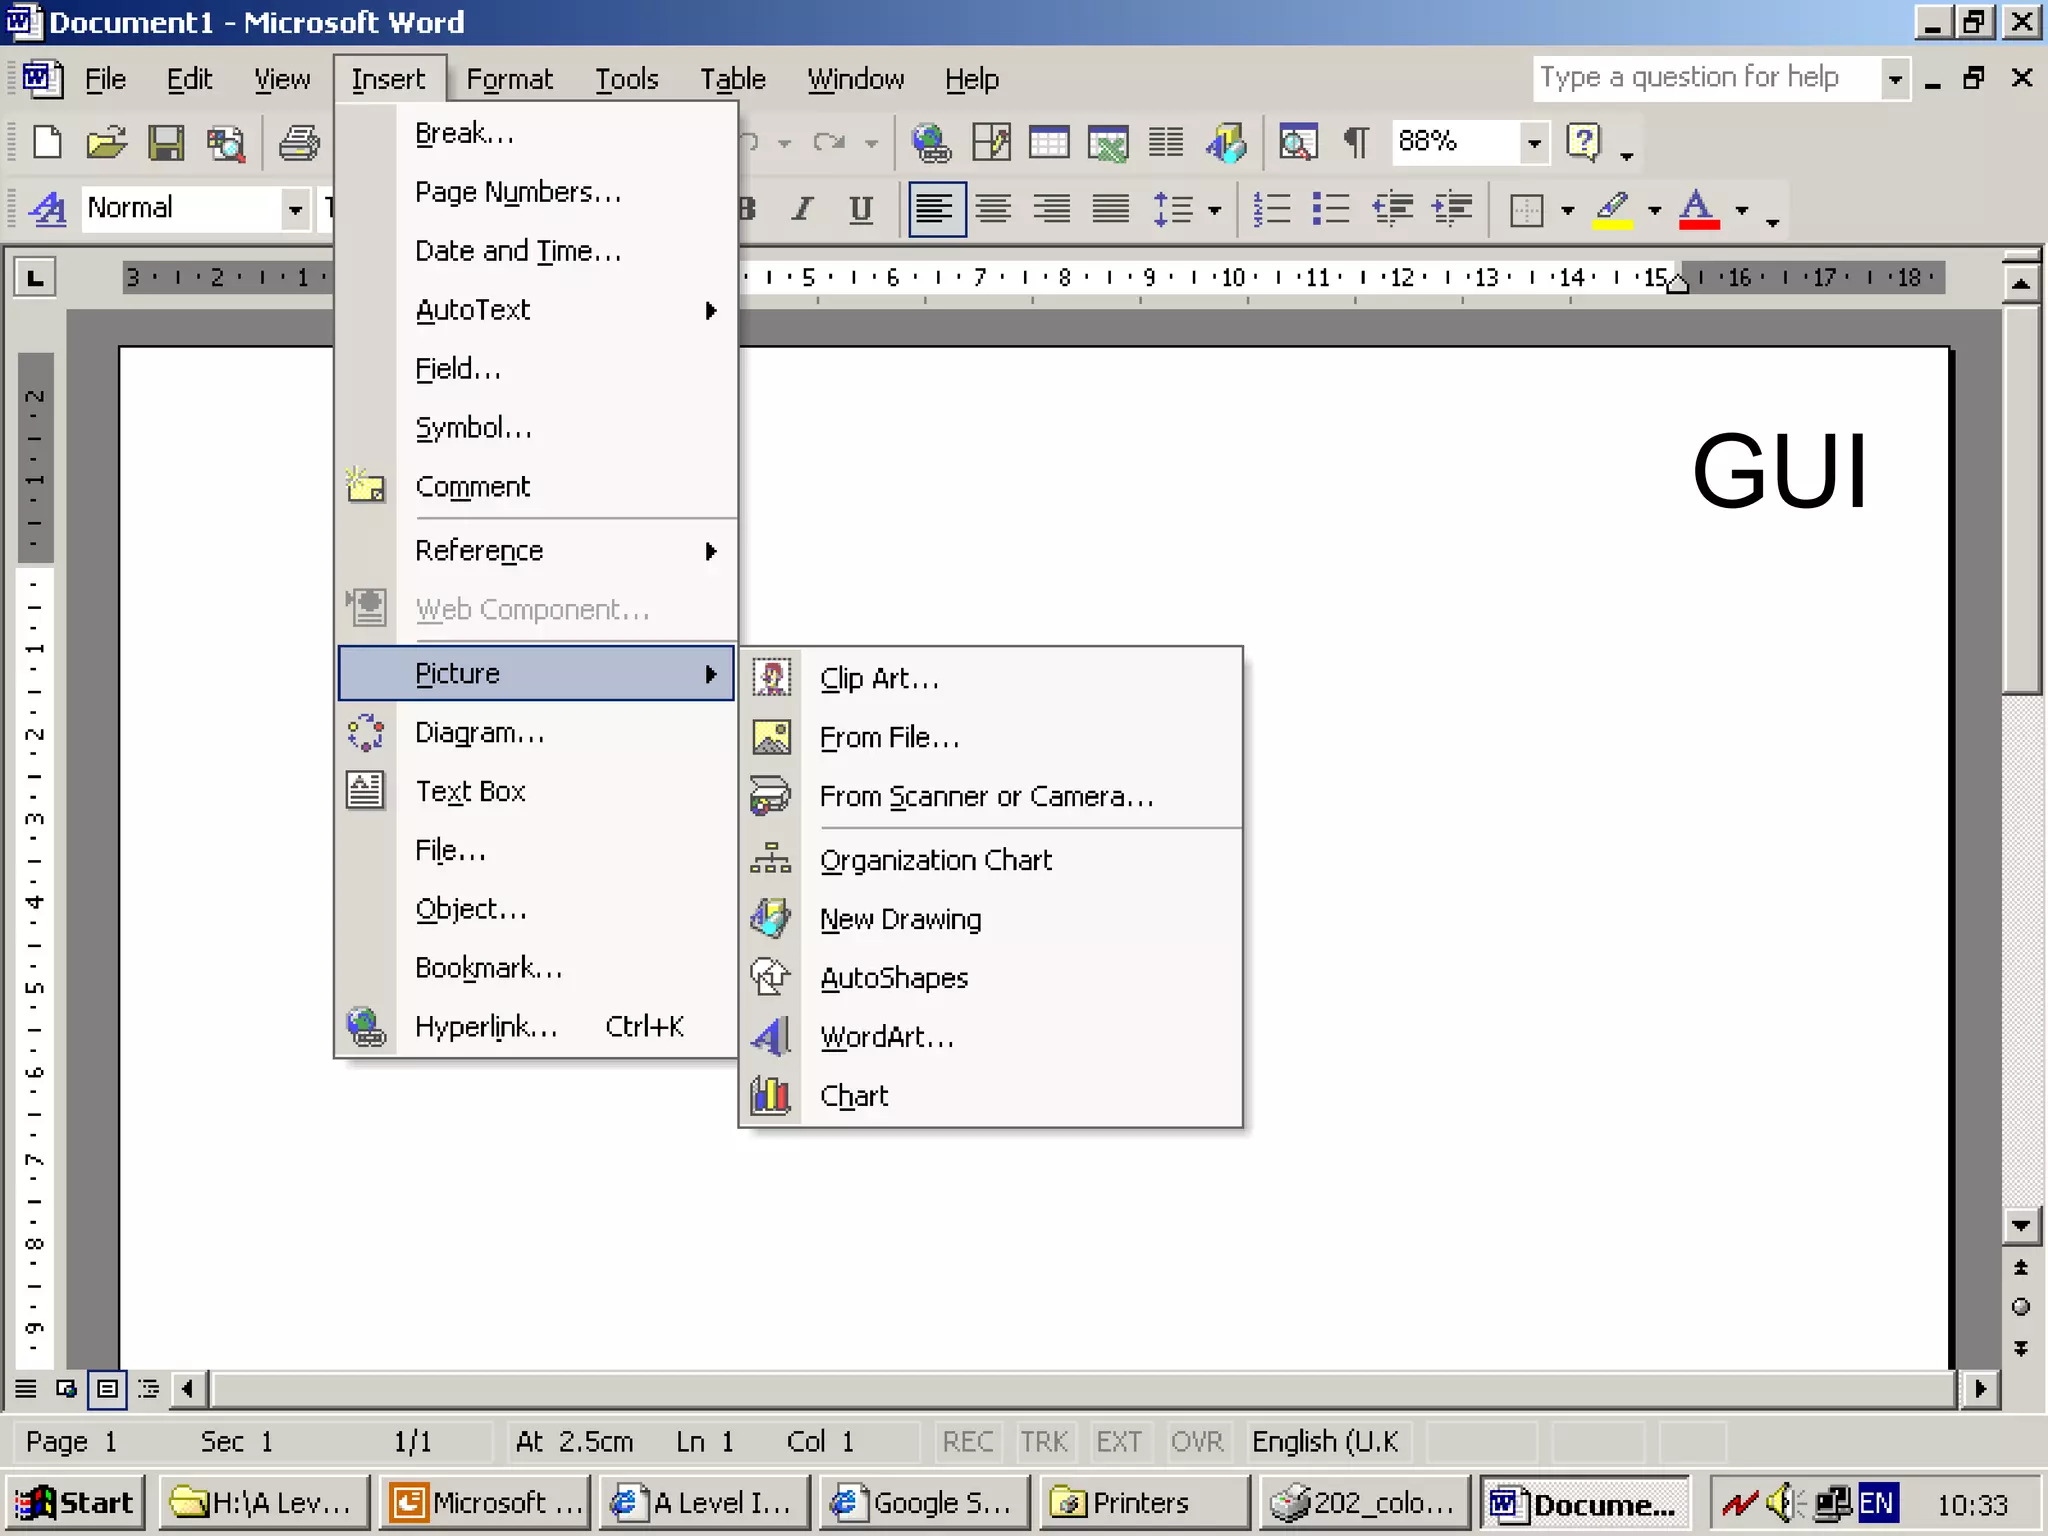
Task: Switch to Print Layout View button
Action: click(107, 1389)
